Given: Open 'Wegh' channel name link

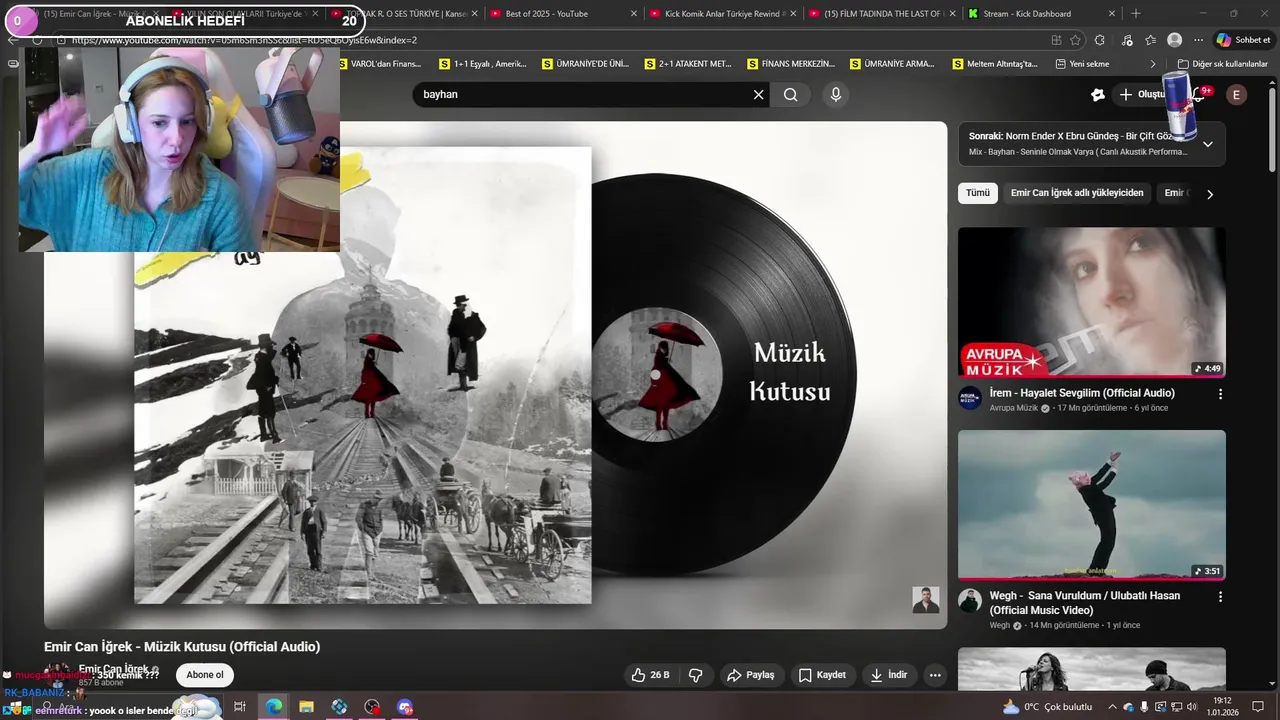Looking at the screenshot, I should click(1000, 625).
